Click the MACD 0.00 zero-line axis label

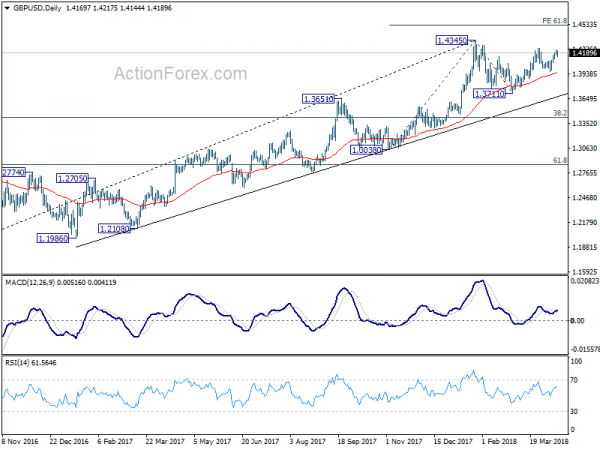pyautogui.click(x=577, y=321)
